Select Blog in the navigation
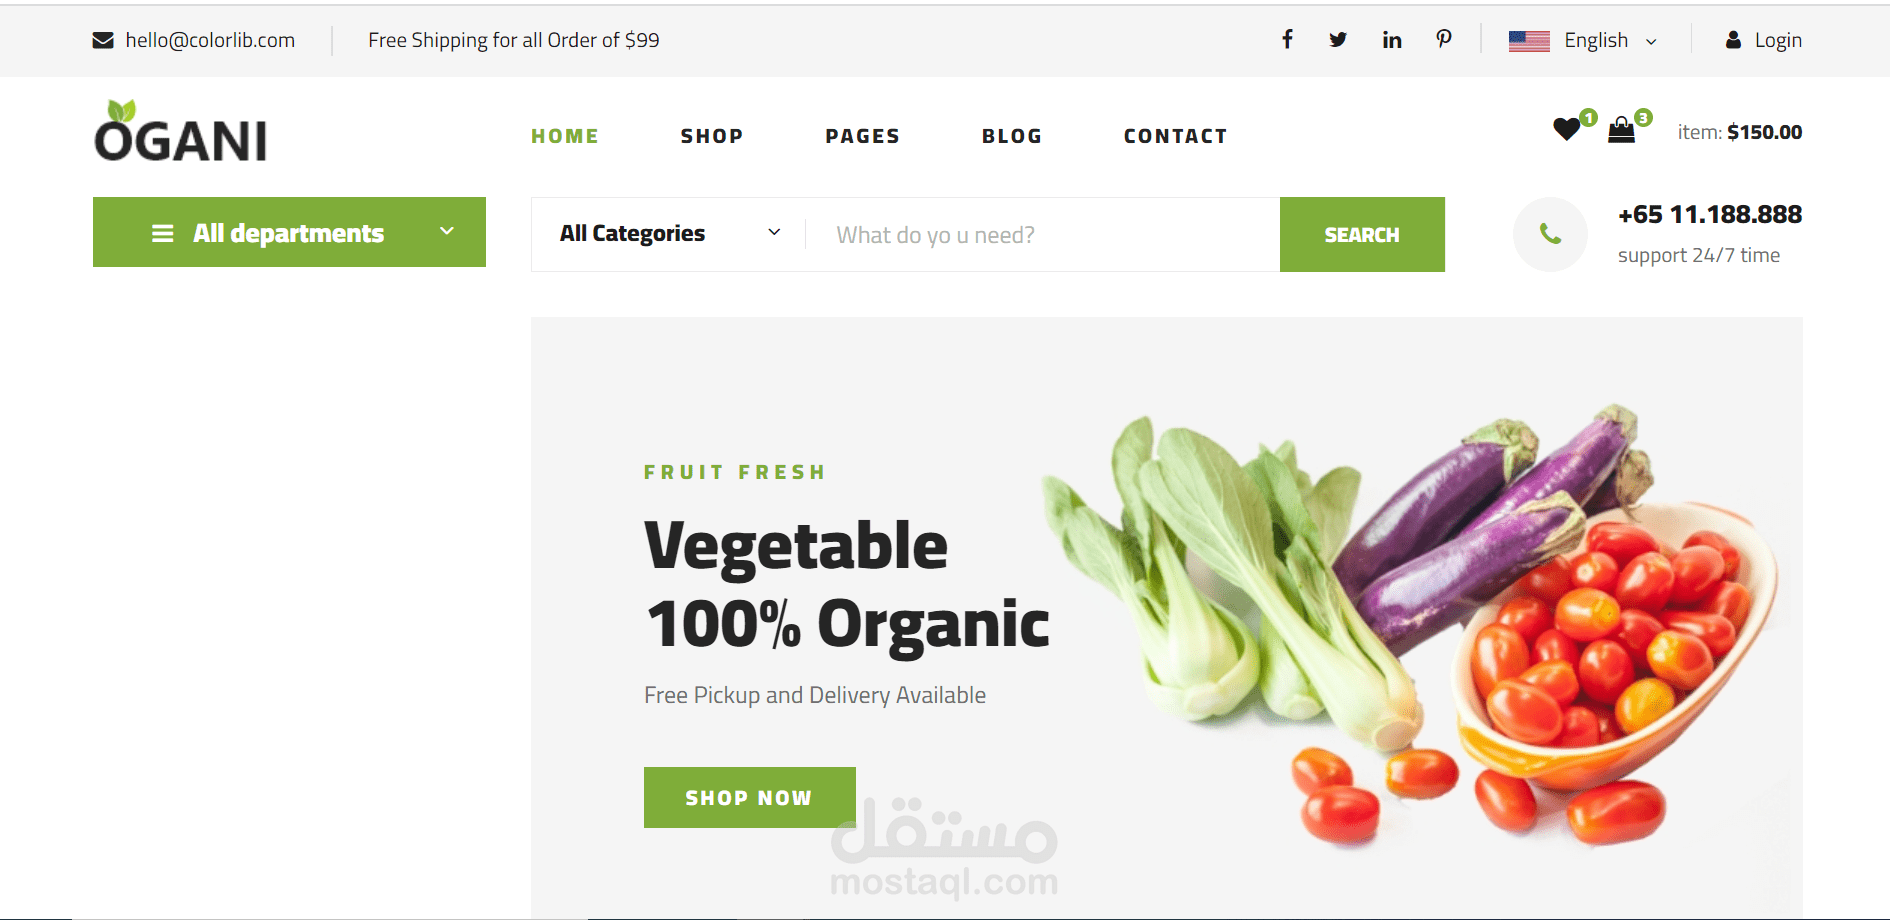1890x920 pixels. click(1012, 136)
